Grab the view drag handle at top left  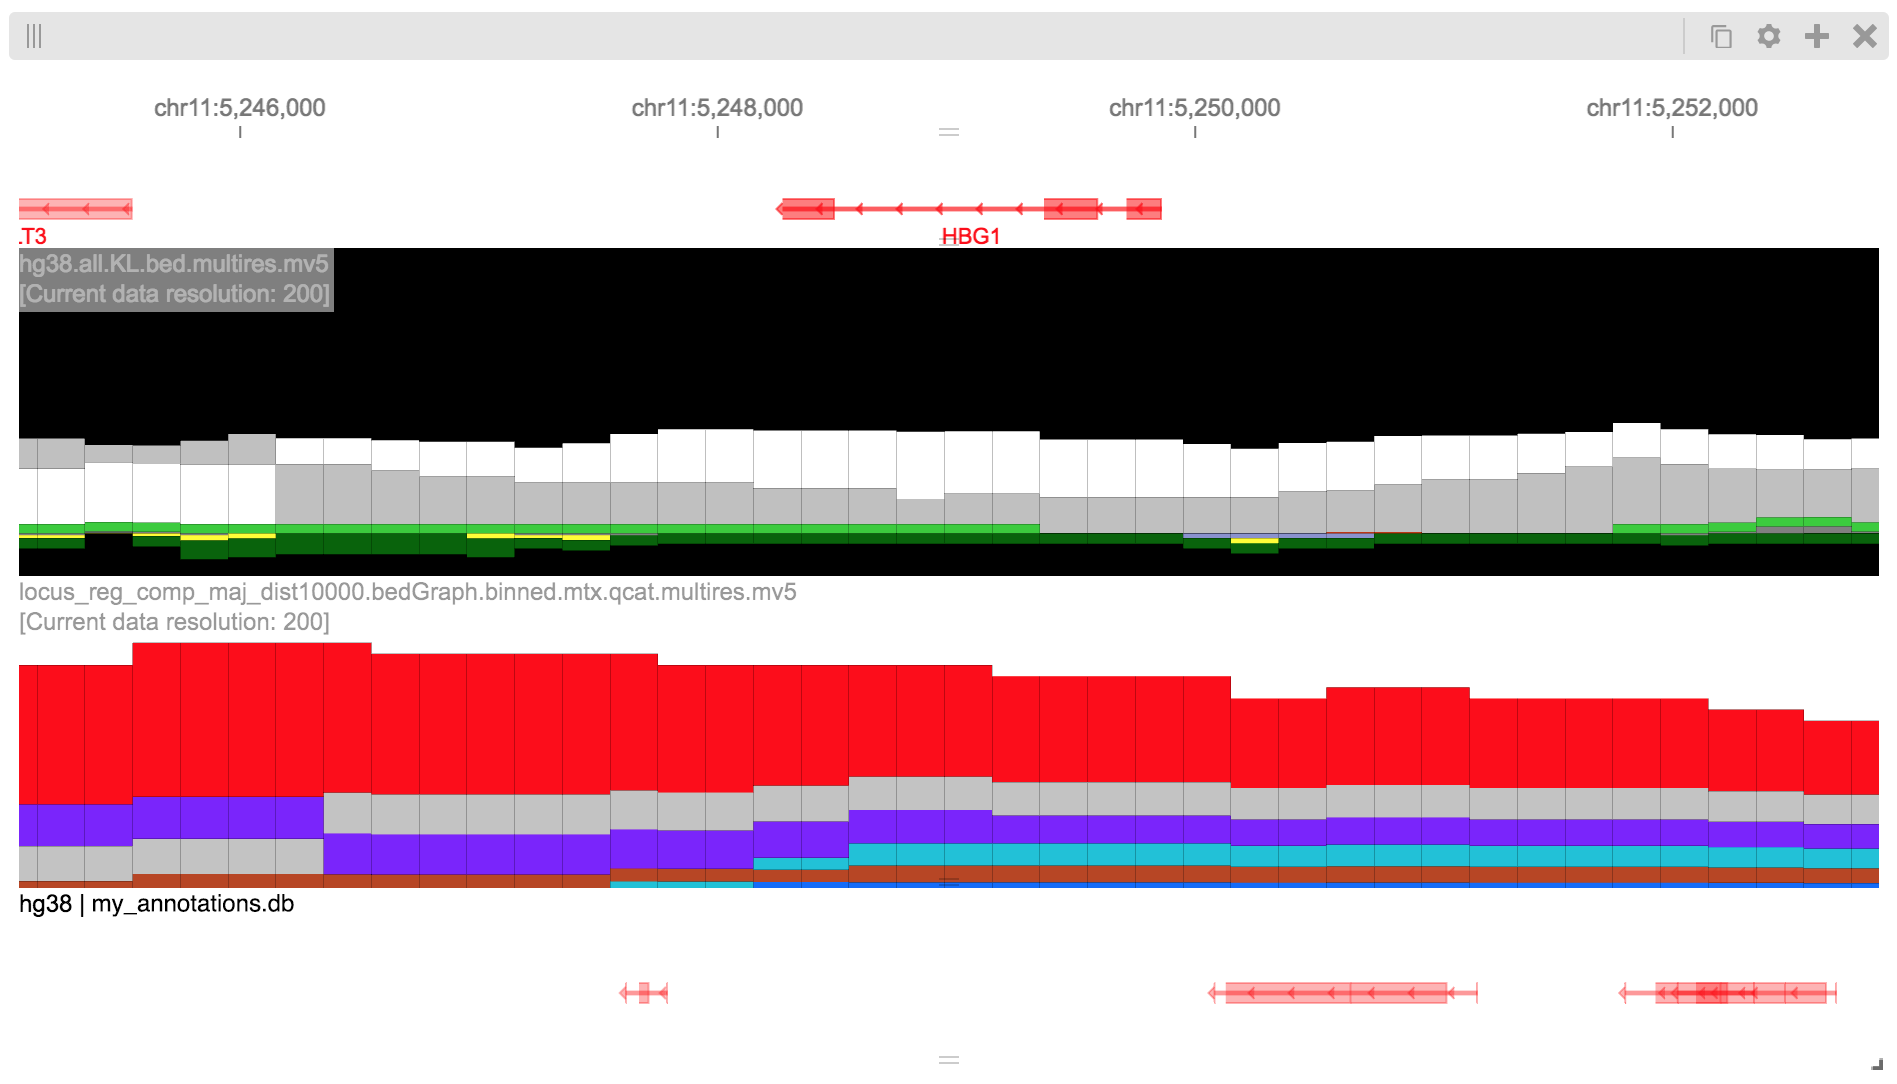coord(33,36)
